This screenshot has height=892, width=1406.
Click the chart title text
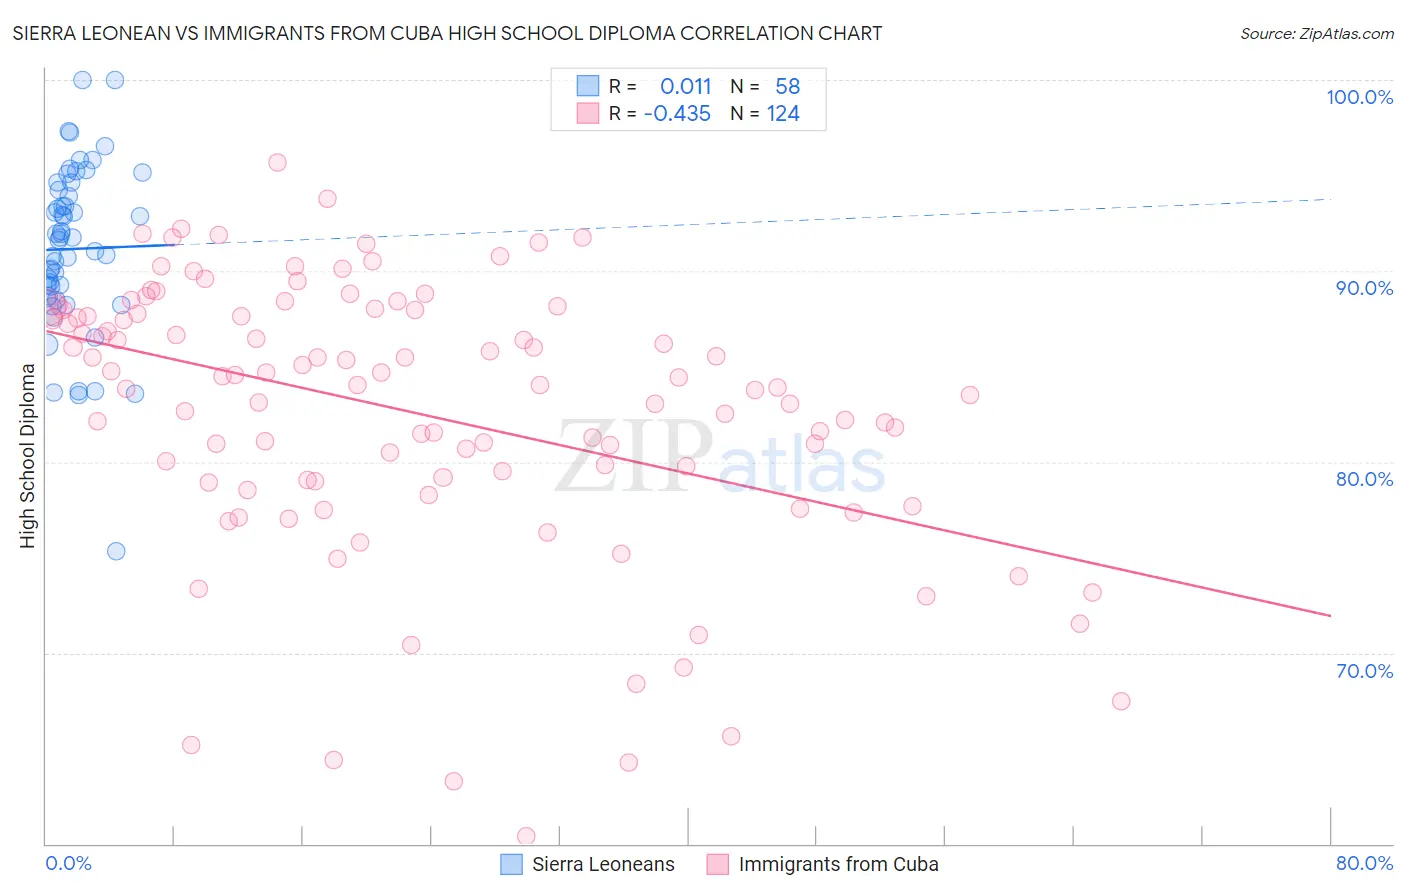[x=447, y=33]
